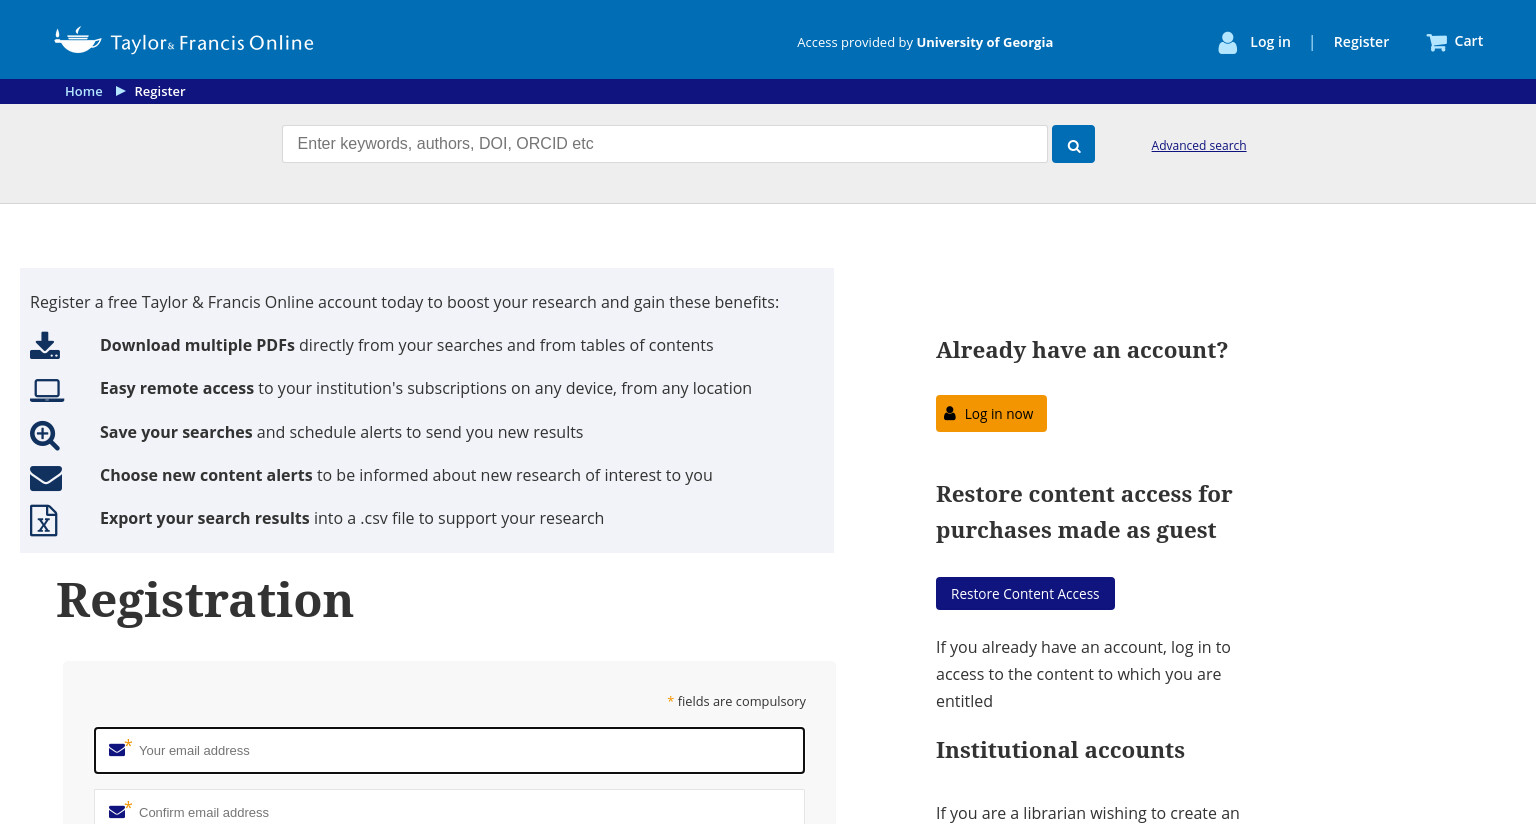Click the breadcrumb arrow icon after Home
Image resolution: width=1536 pixels, height=824 pixels.
pyautogui.click(x=121, y=91)
